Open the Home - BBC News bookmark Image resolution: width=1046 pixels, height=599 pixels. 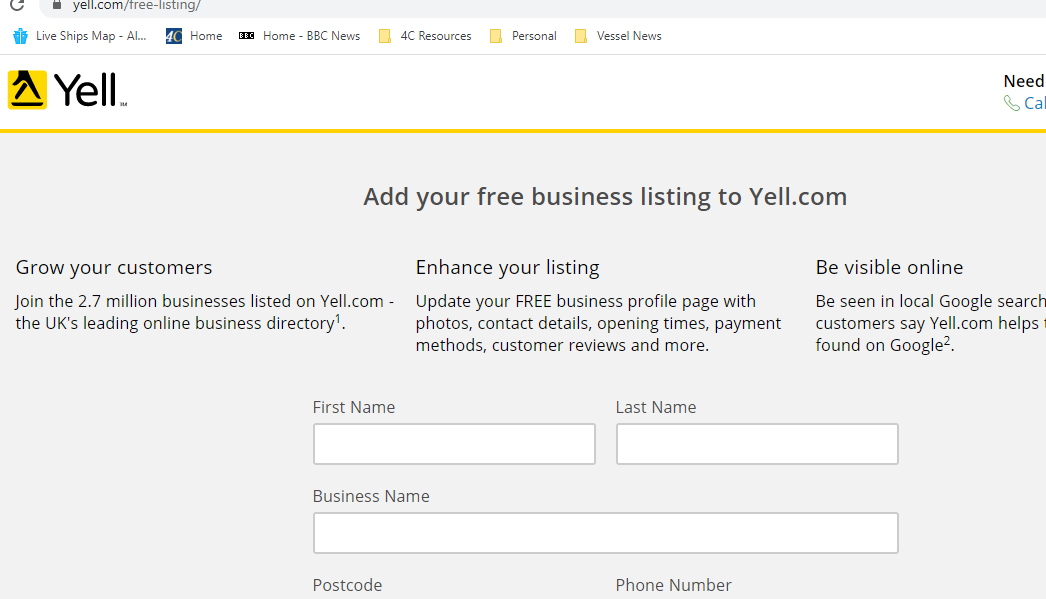coord(300,36)
